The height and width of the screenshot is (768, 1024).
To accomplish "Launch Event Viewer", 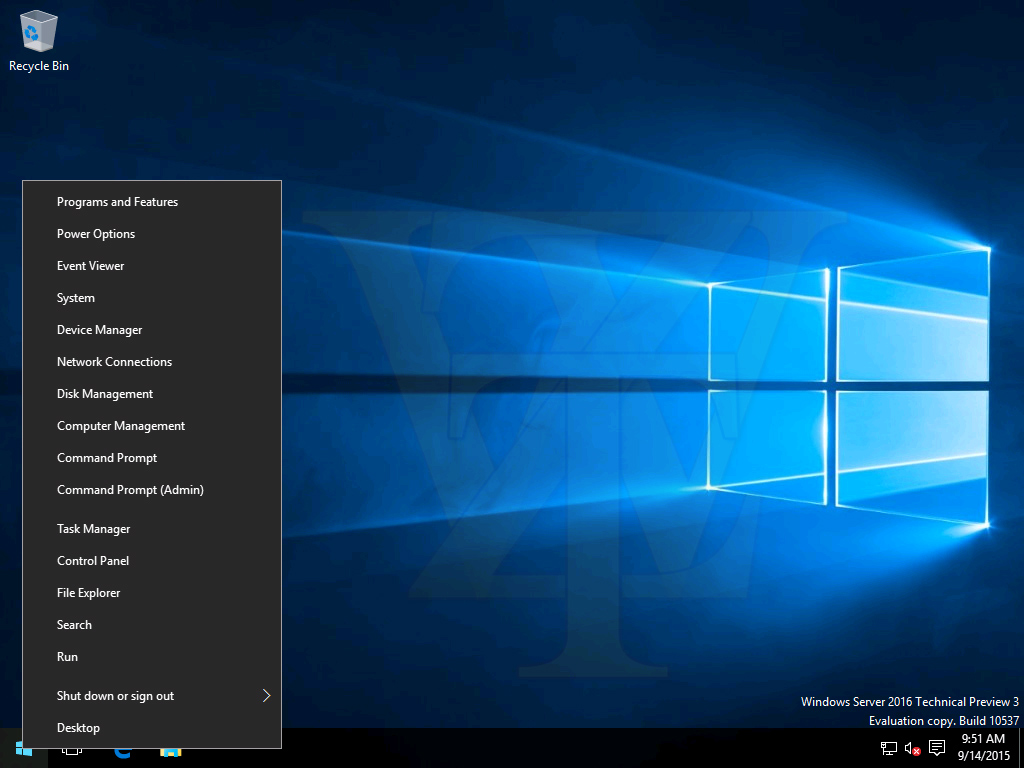I will click(x=91, y=266).
